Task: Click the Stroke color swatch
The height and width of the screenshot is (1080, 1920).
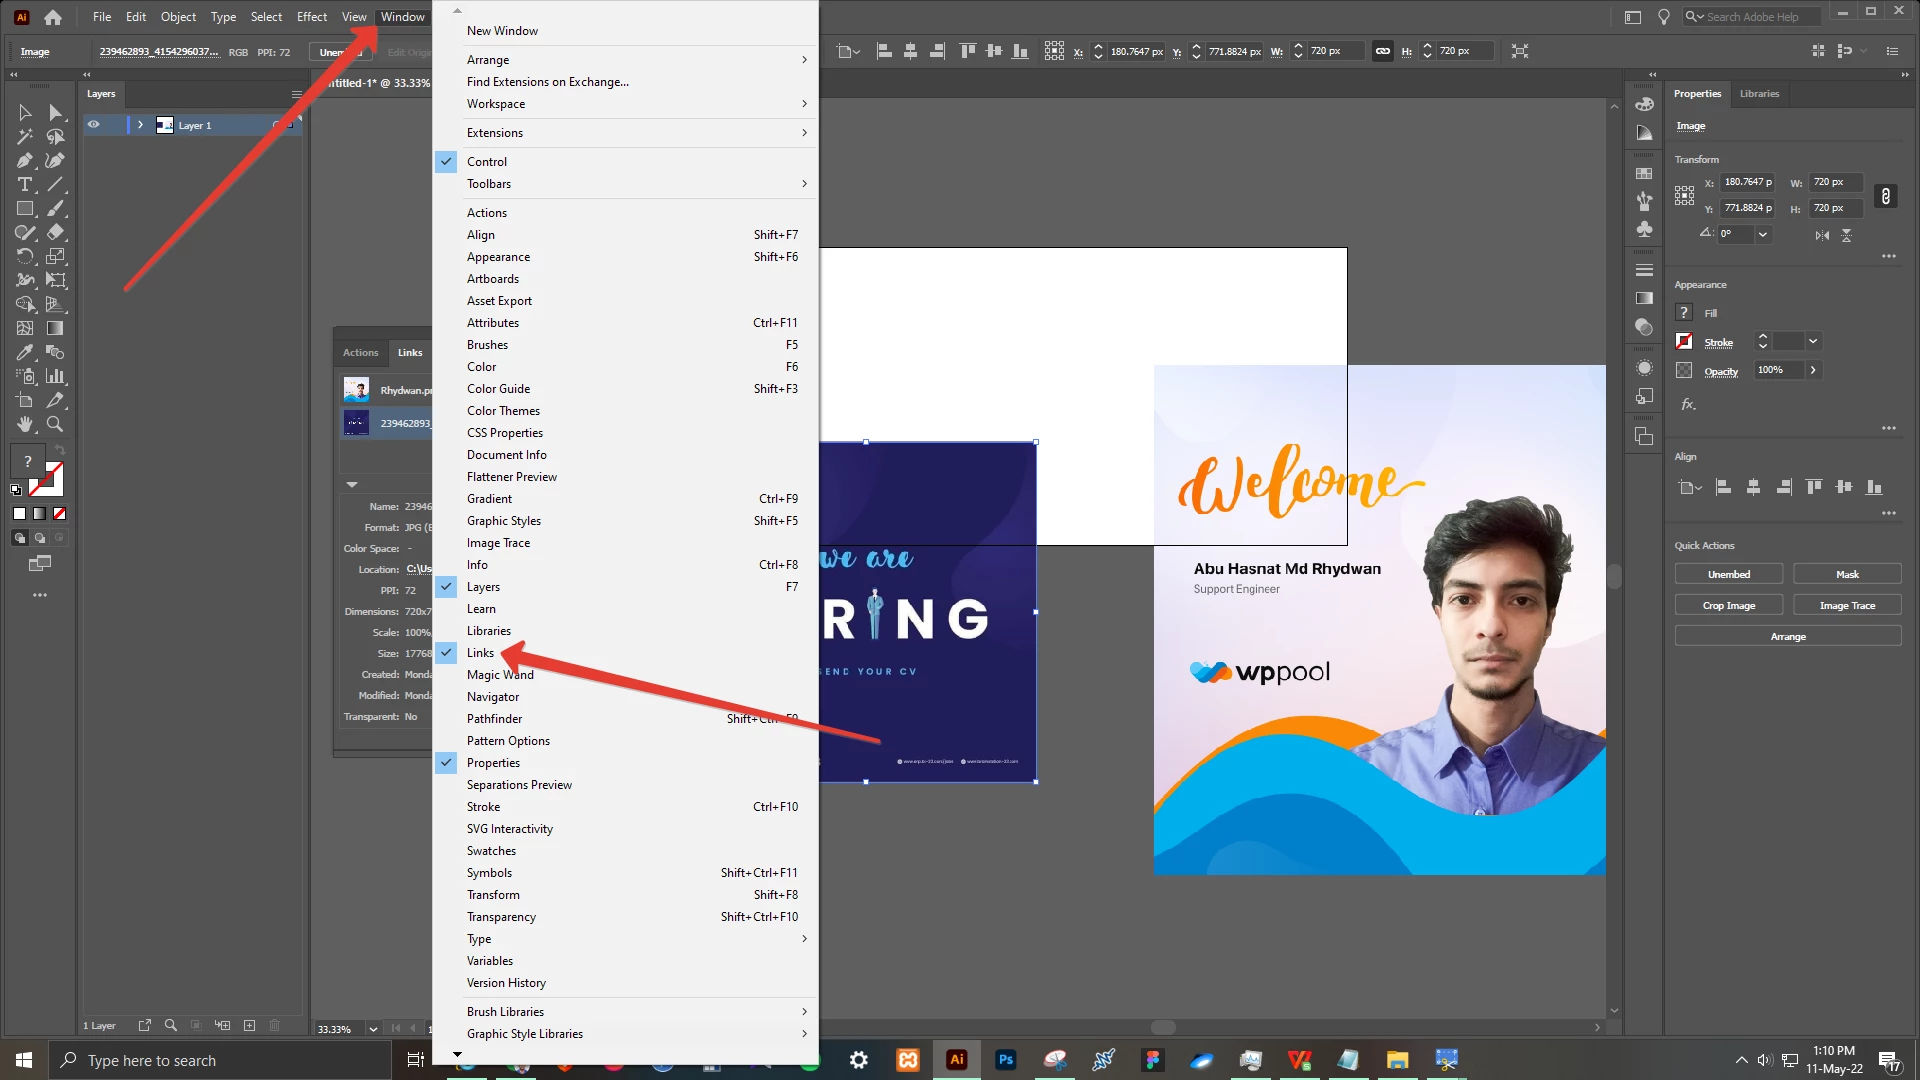Action: coord(1685,342)
